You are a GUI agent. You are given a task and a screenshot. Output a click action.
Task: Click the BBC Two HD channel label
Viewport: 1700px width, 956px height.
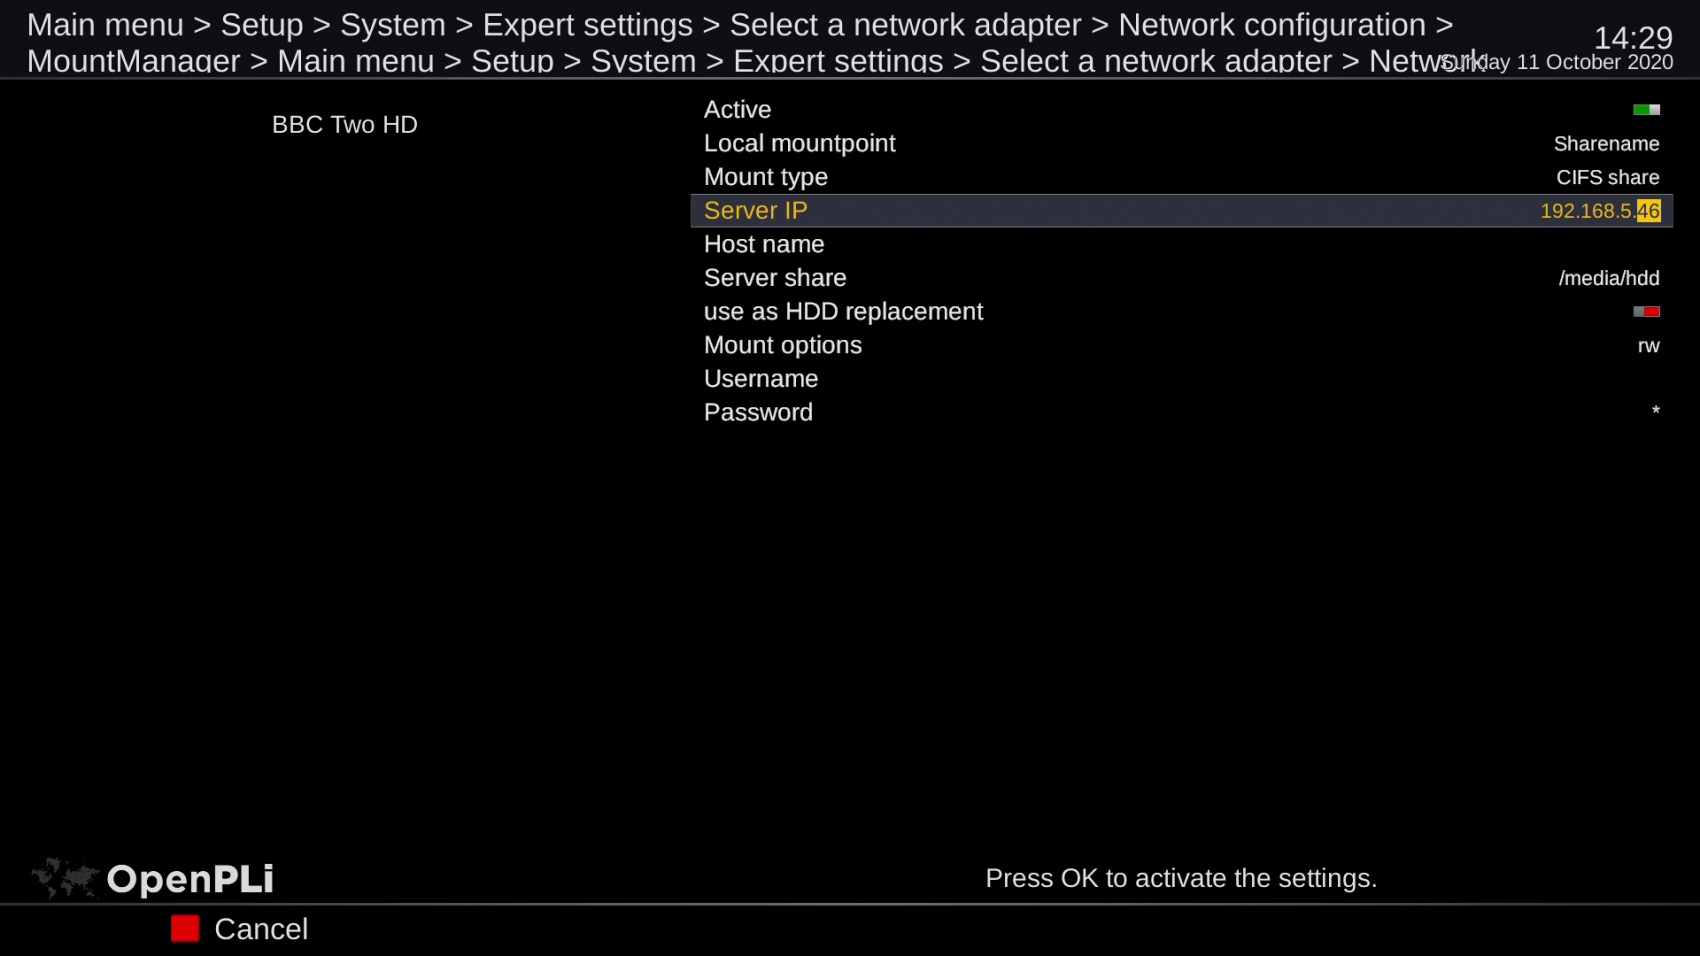[x=344, y=125]
